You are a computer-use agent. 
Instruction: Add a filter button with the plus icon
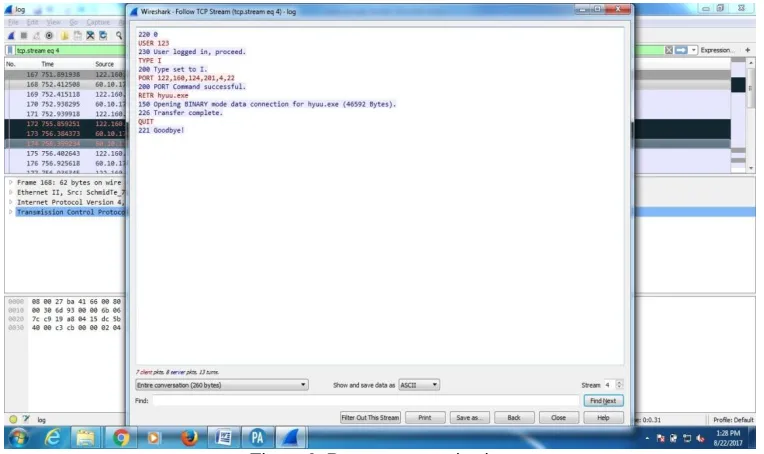pos(747,50)
